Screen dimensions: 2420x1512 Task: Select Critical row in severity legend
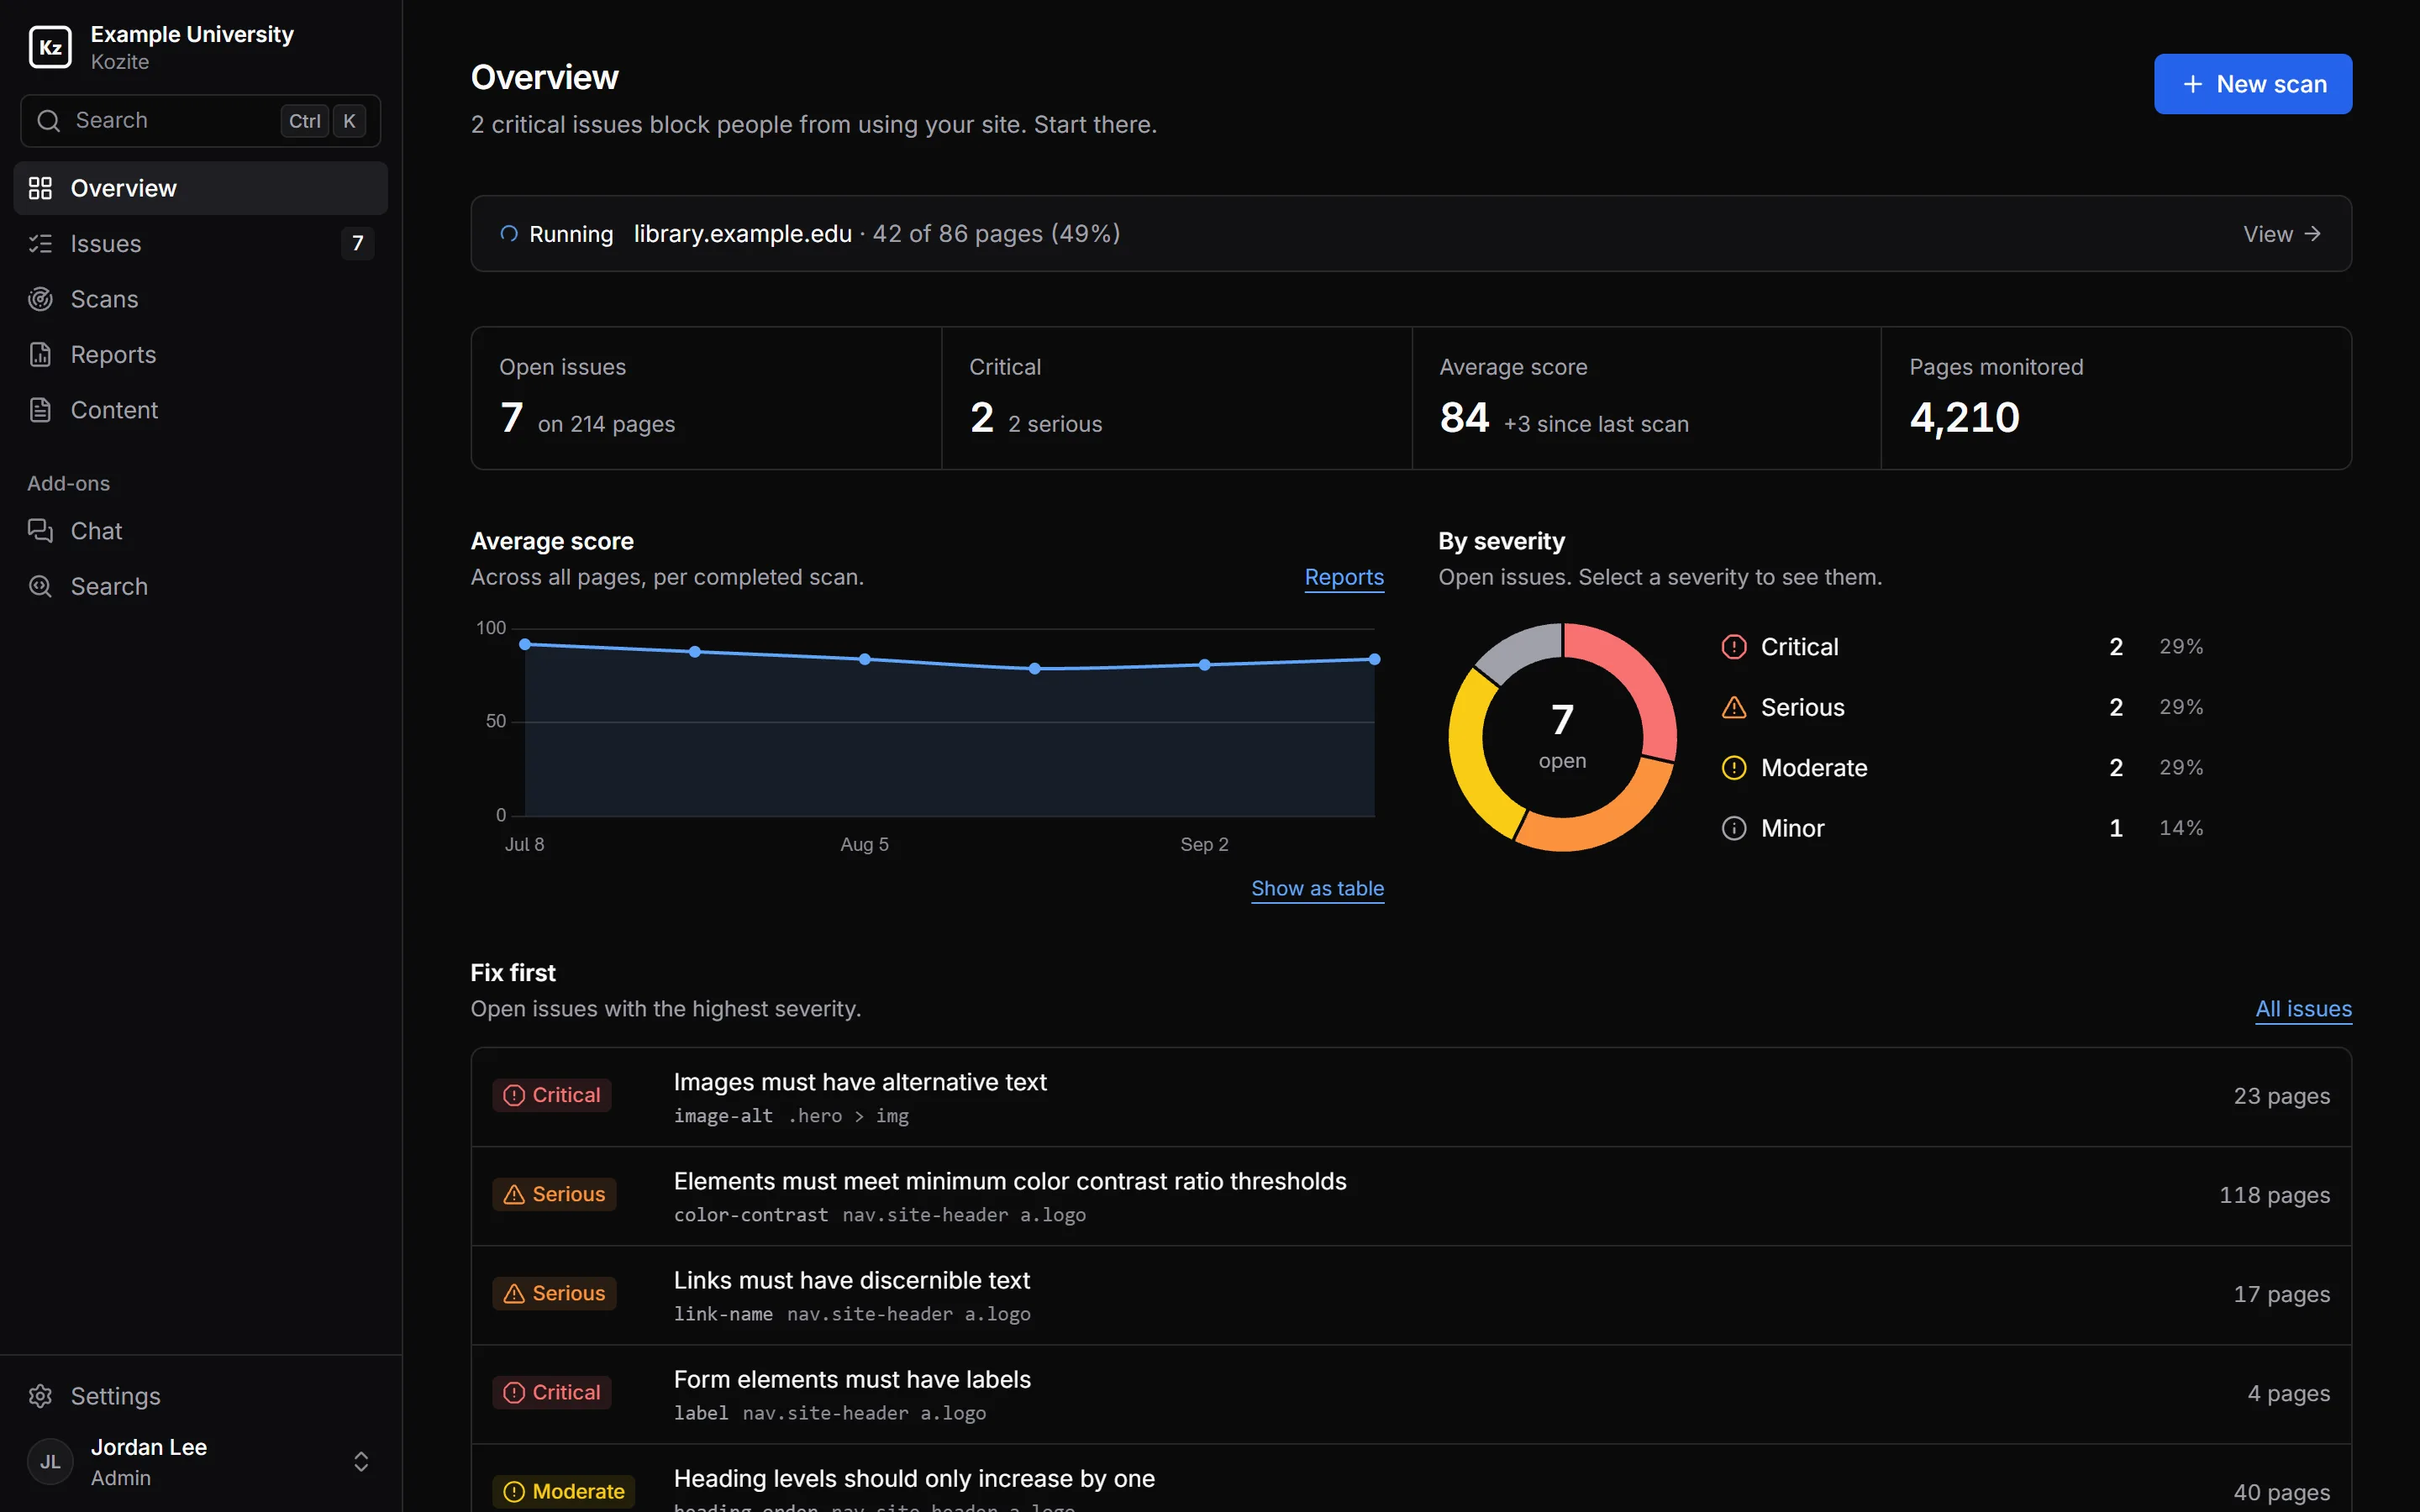pyautogui.click(x=1962, y=647)
